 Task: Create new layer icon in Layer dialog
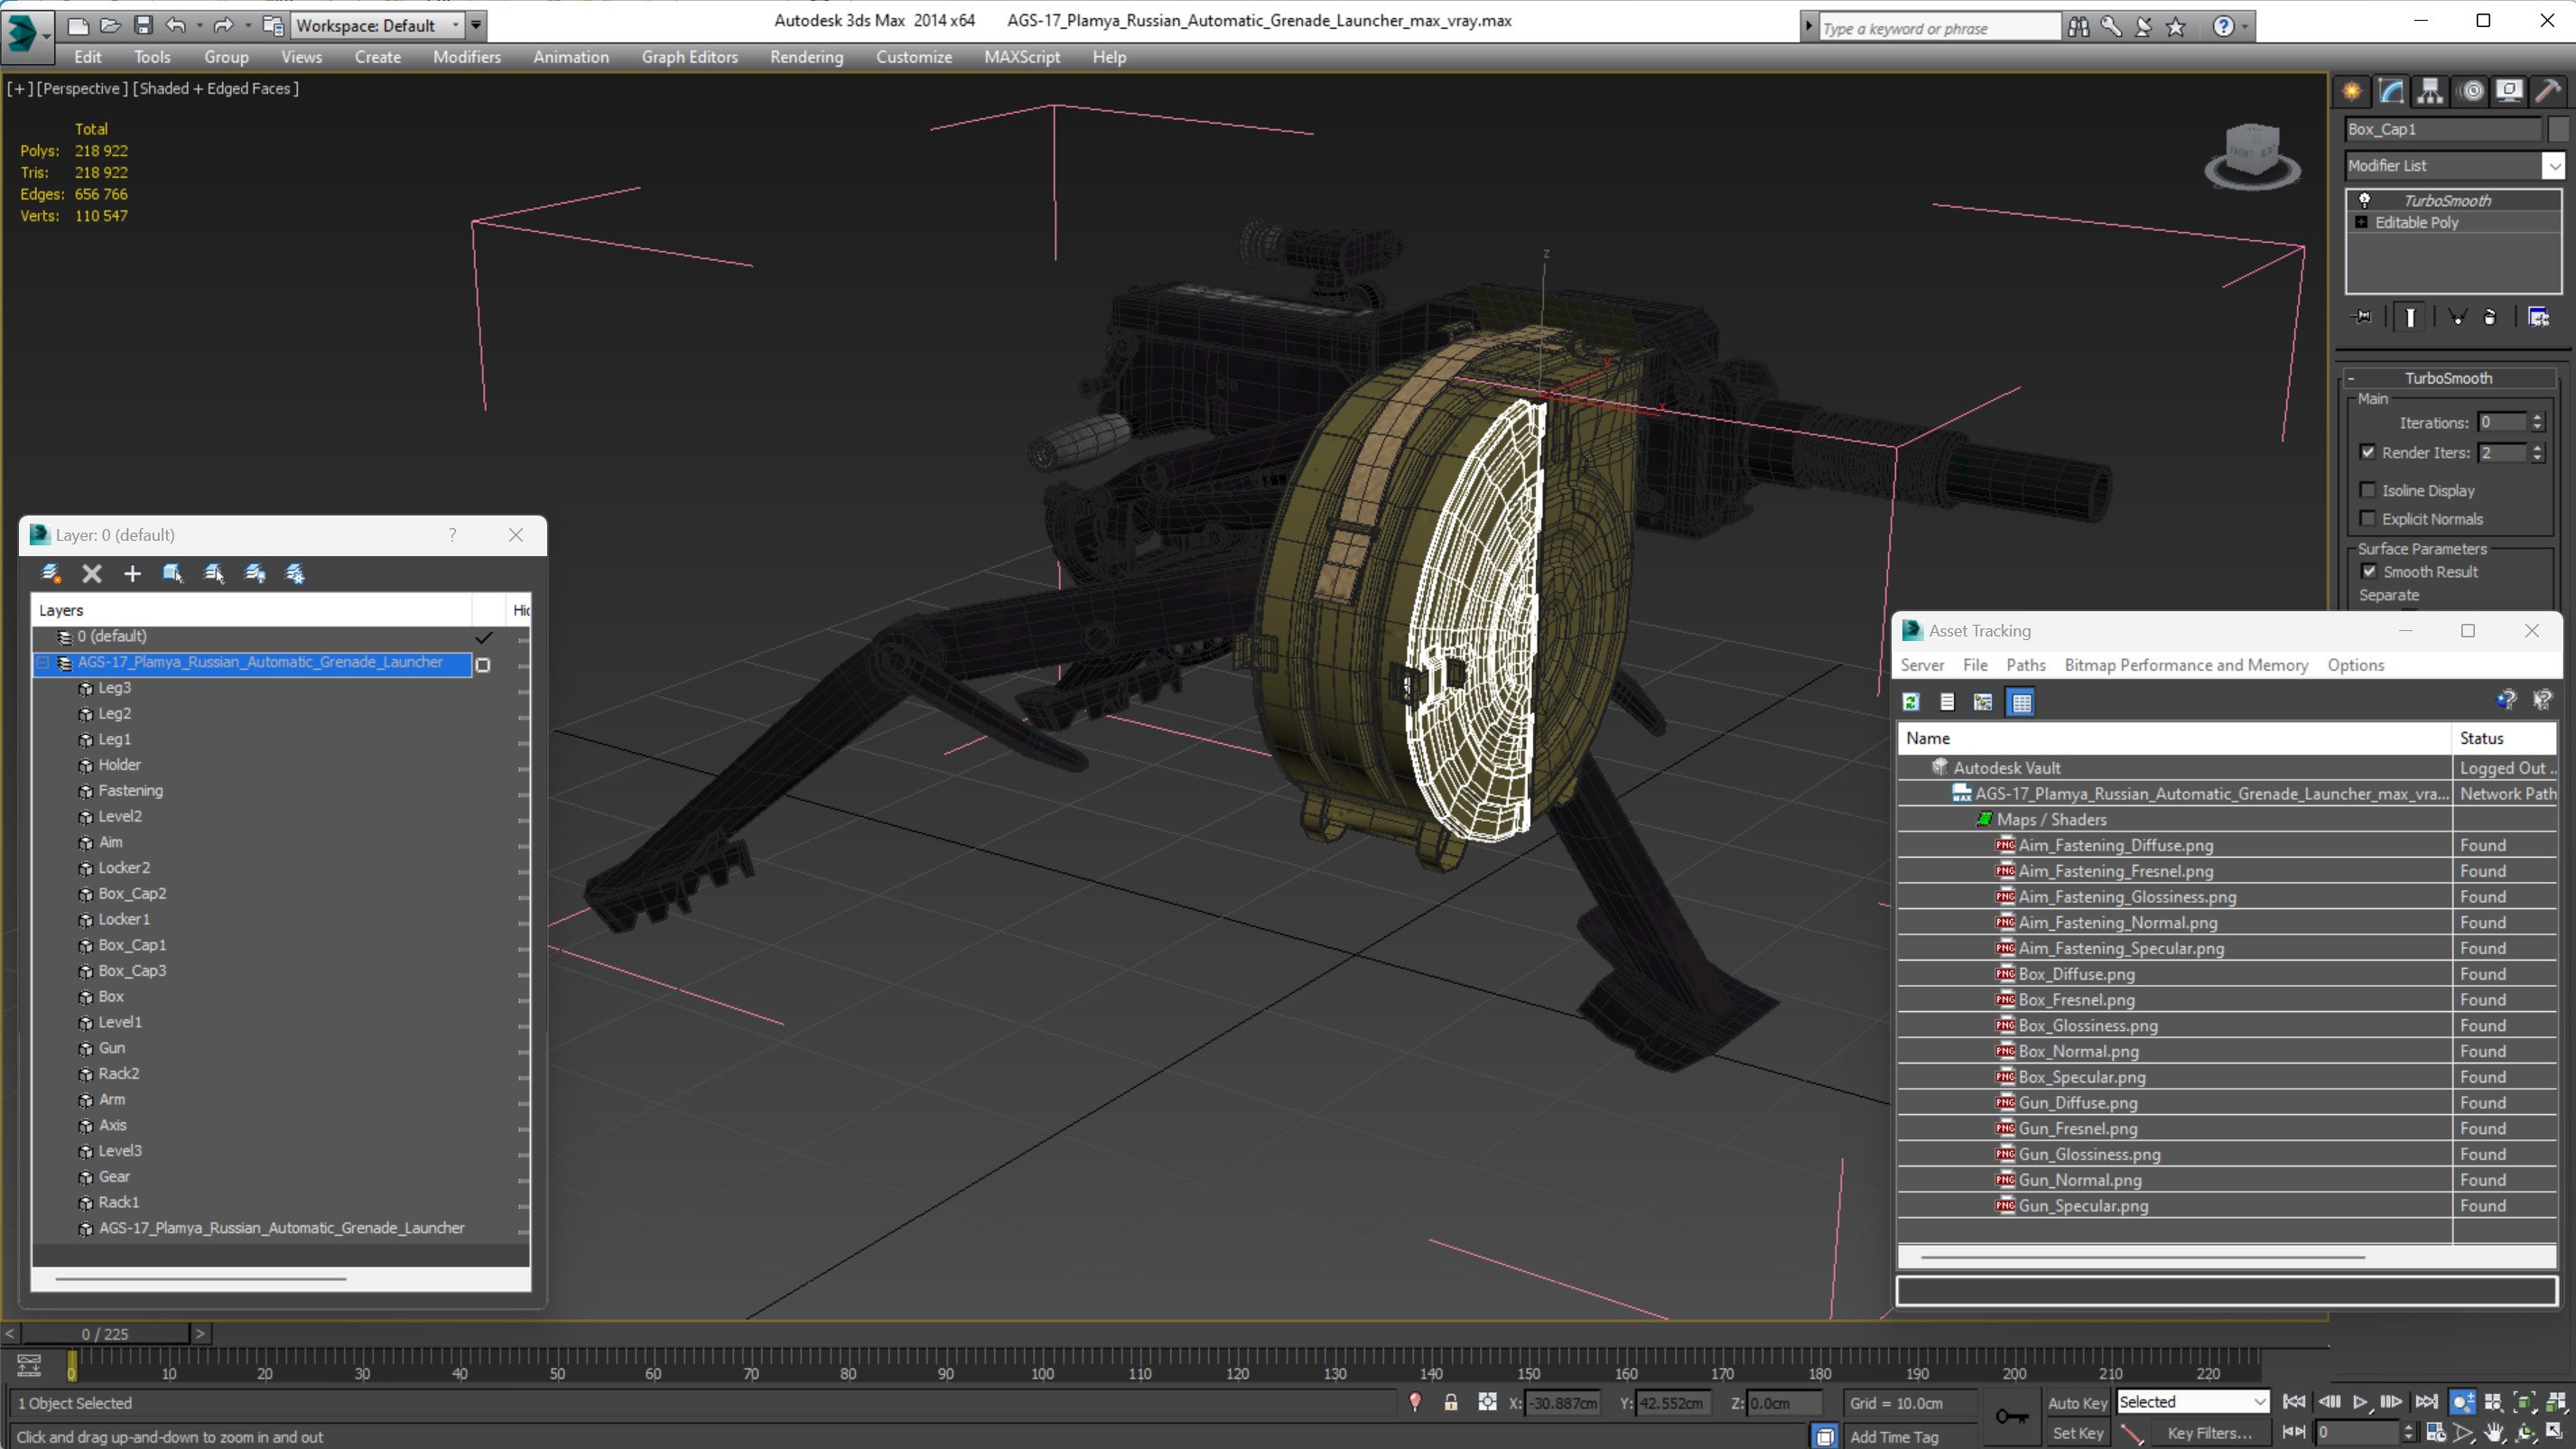[x=51, y=573]
